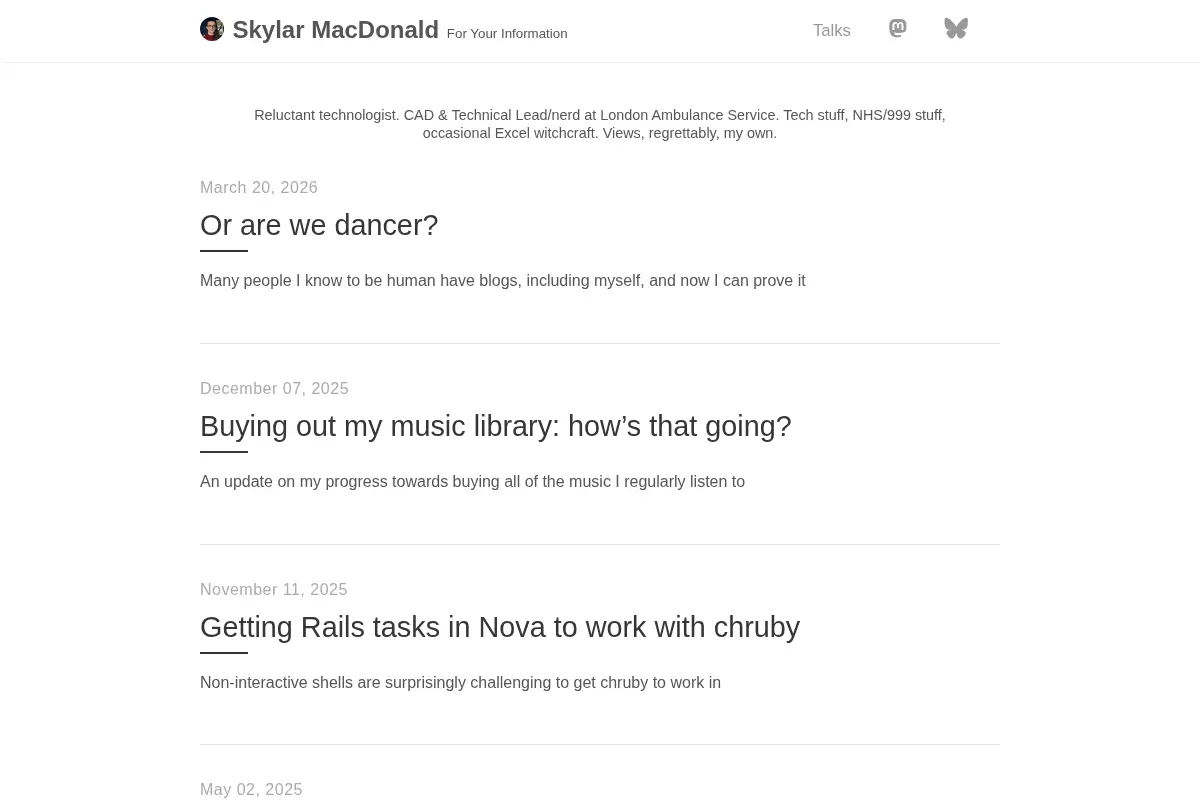
Task: Open 'Getting Rails tasks in Nova' post
Action: pyautogui.click(x=500, y=627)
